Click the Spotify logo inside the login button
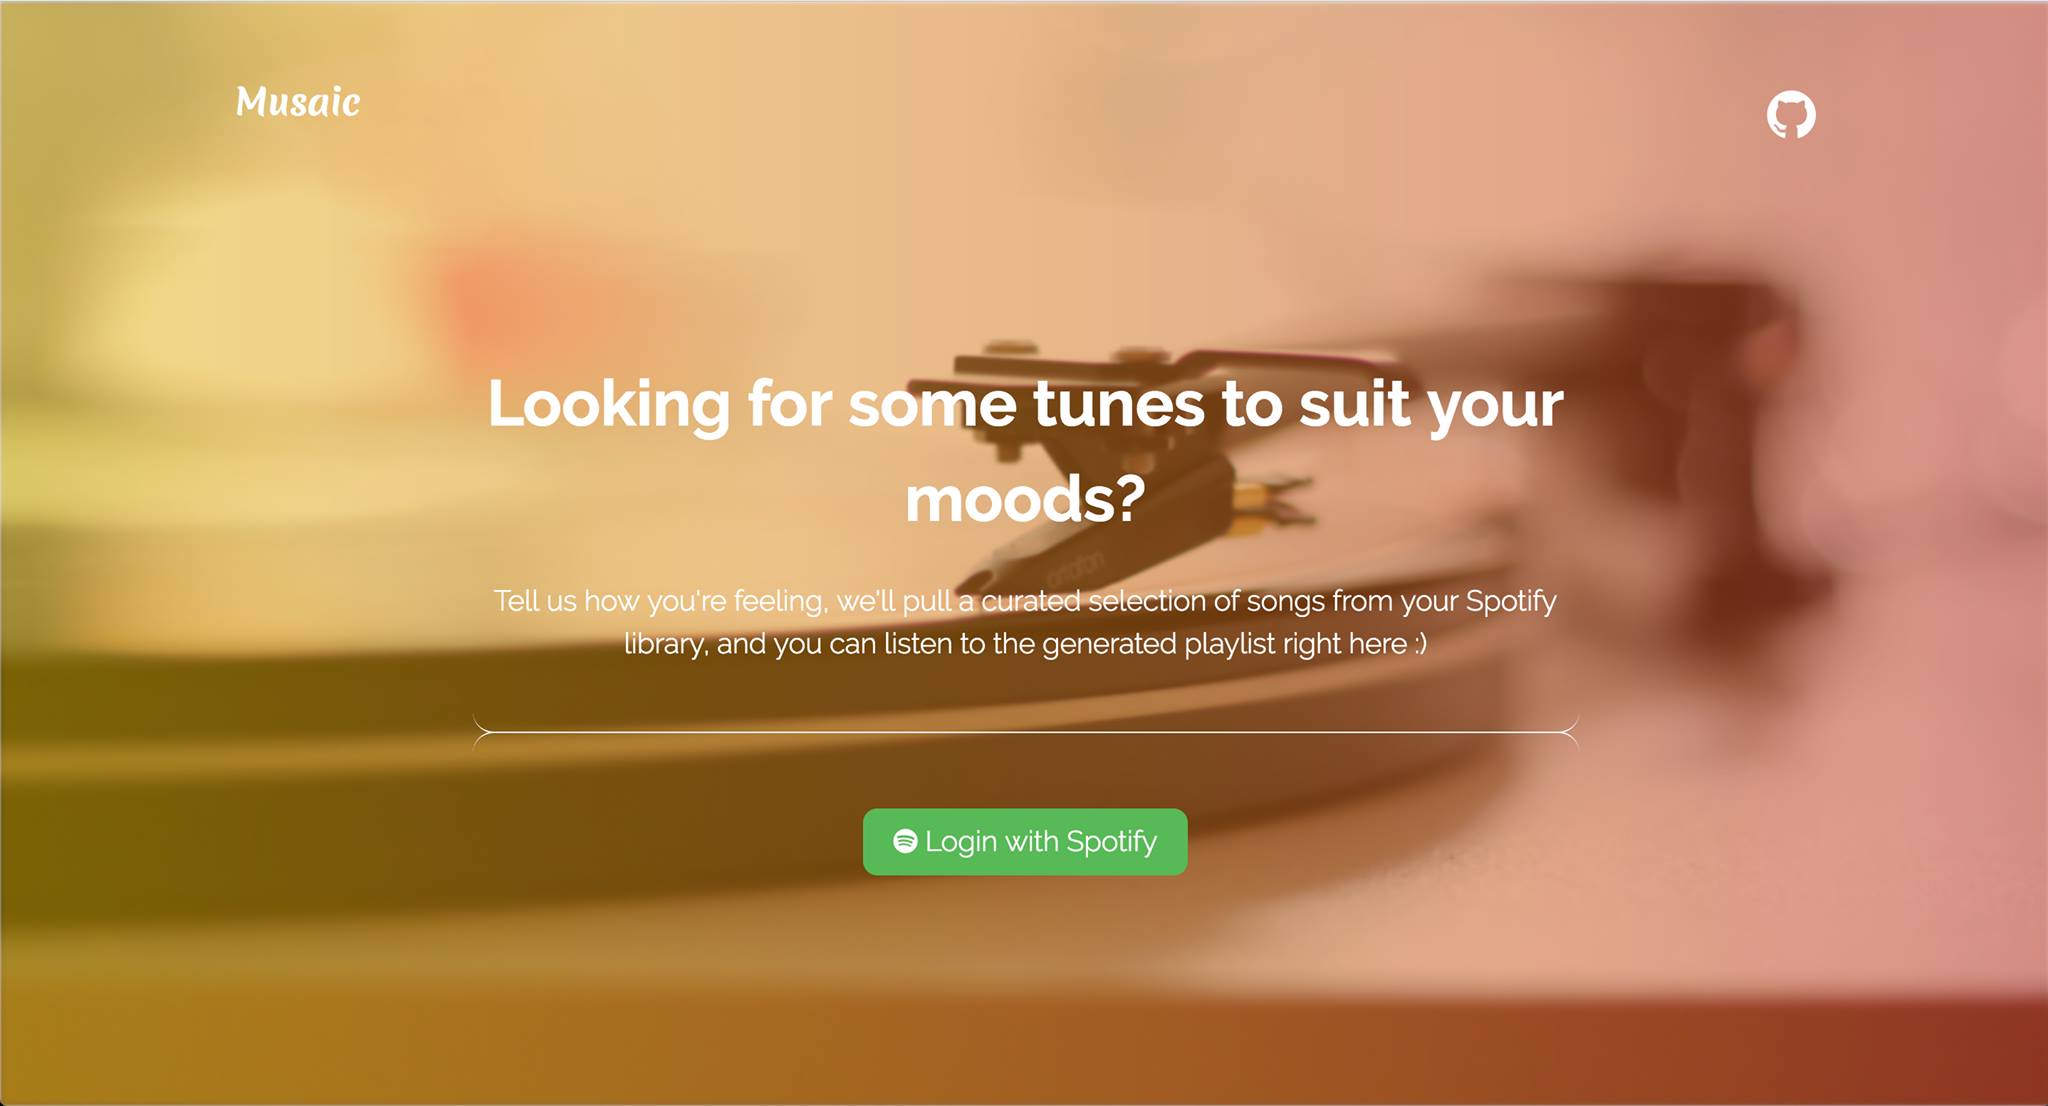The height and width of the screenshot is (1106, 2048). point(905,841)
